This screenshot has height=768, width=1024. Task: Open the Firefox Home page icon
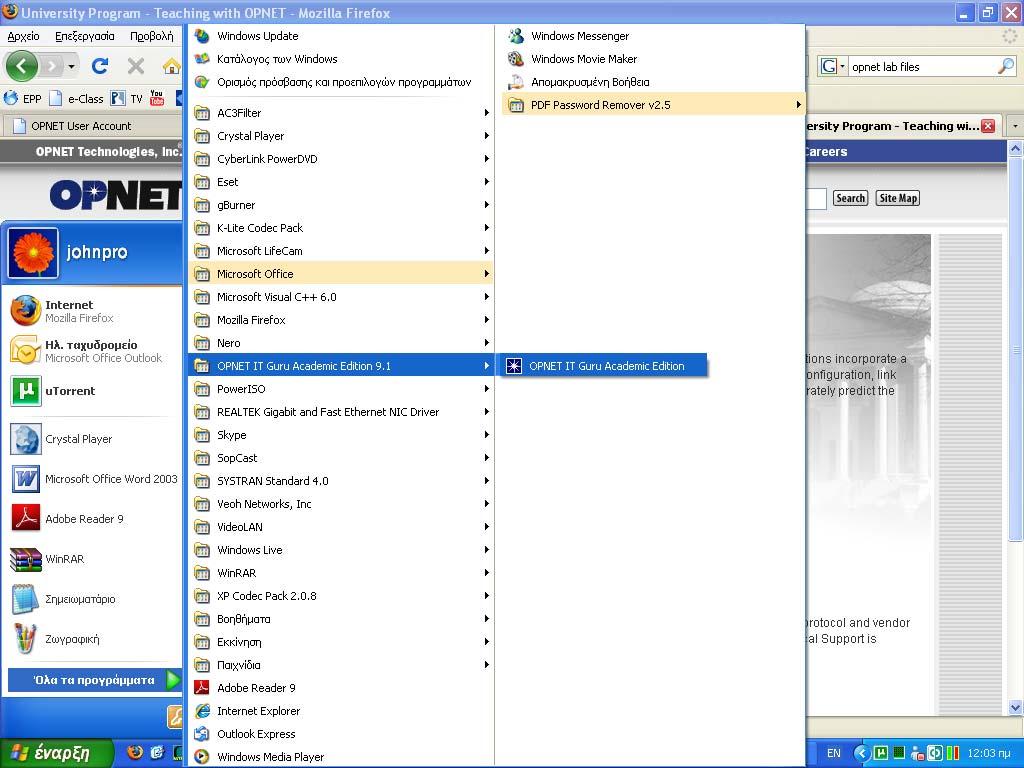[171, 66]
